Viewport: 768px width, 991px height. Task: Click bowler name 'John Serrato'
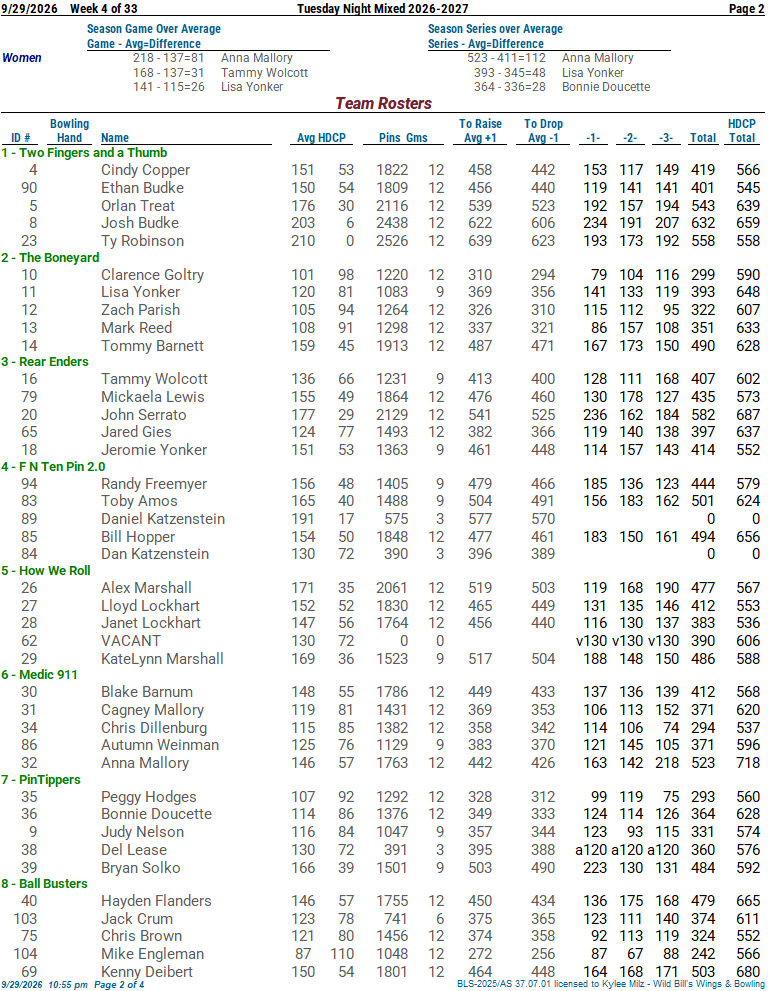tap(143, 415)
